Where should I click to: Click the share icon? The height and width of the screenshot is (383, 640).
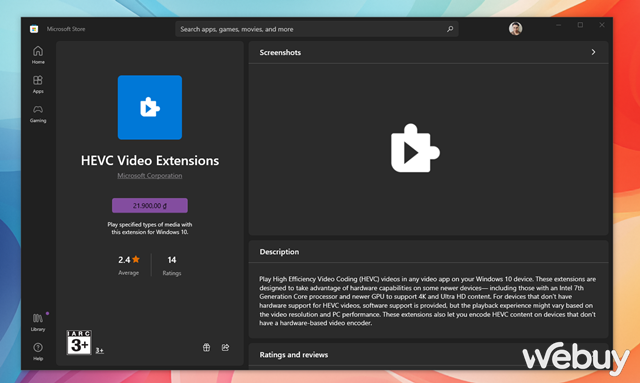click(x=225, y=347)
